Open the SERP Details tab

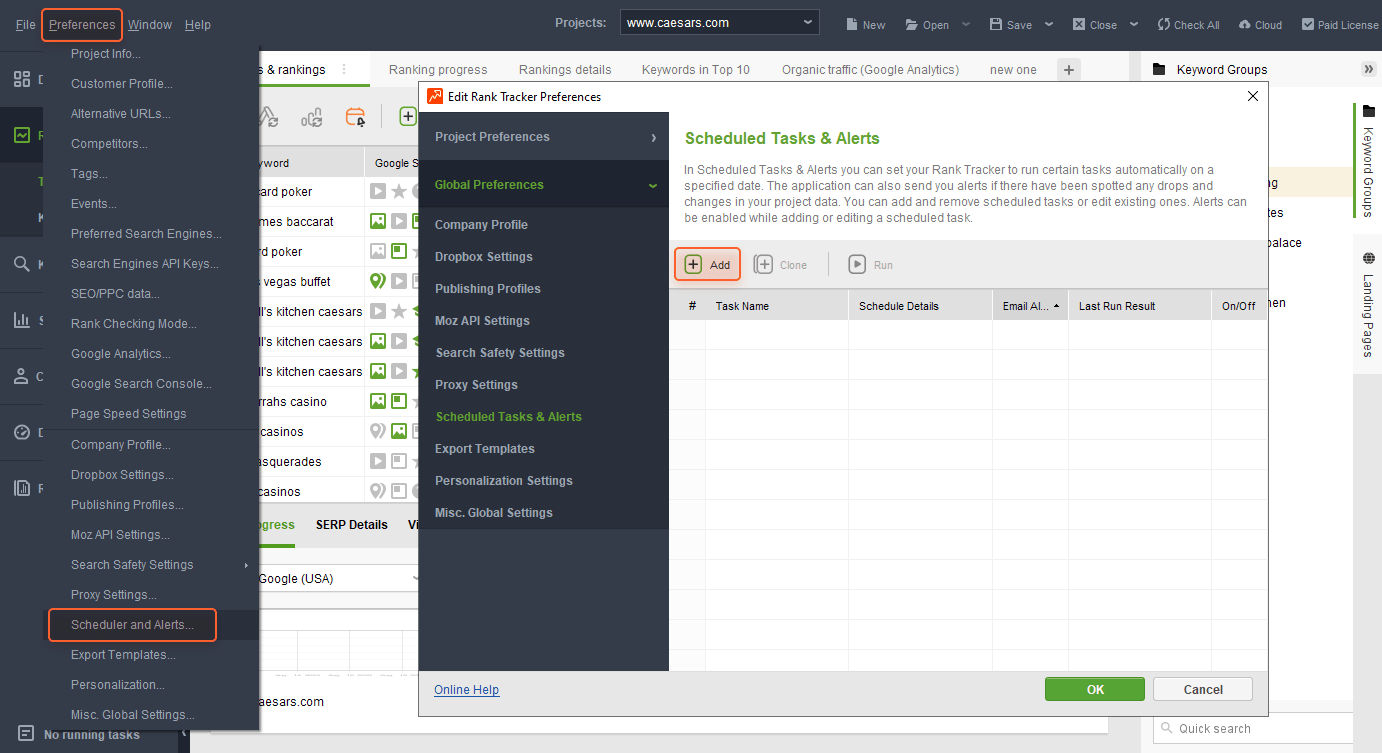click(x=352, y=525)
